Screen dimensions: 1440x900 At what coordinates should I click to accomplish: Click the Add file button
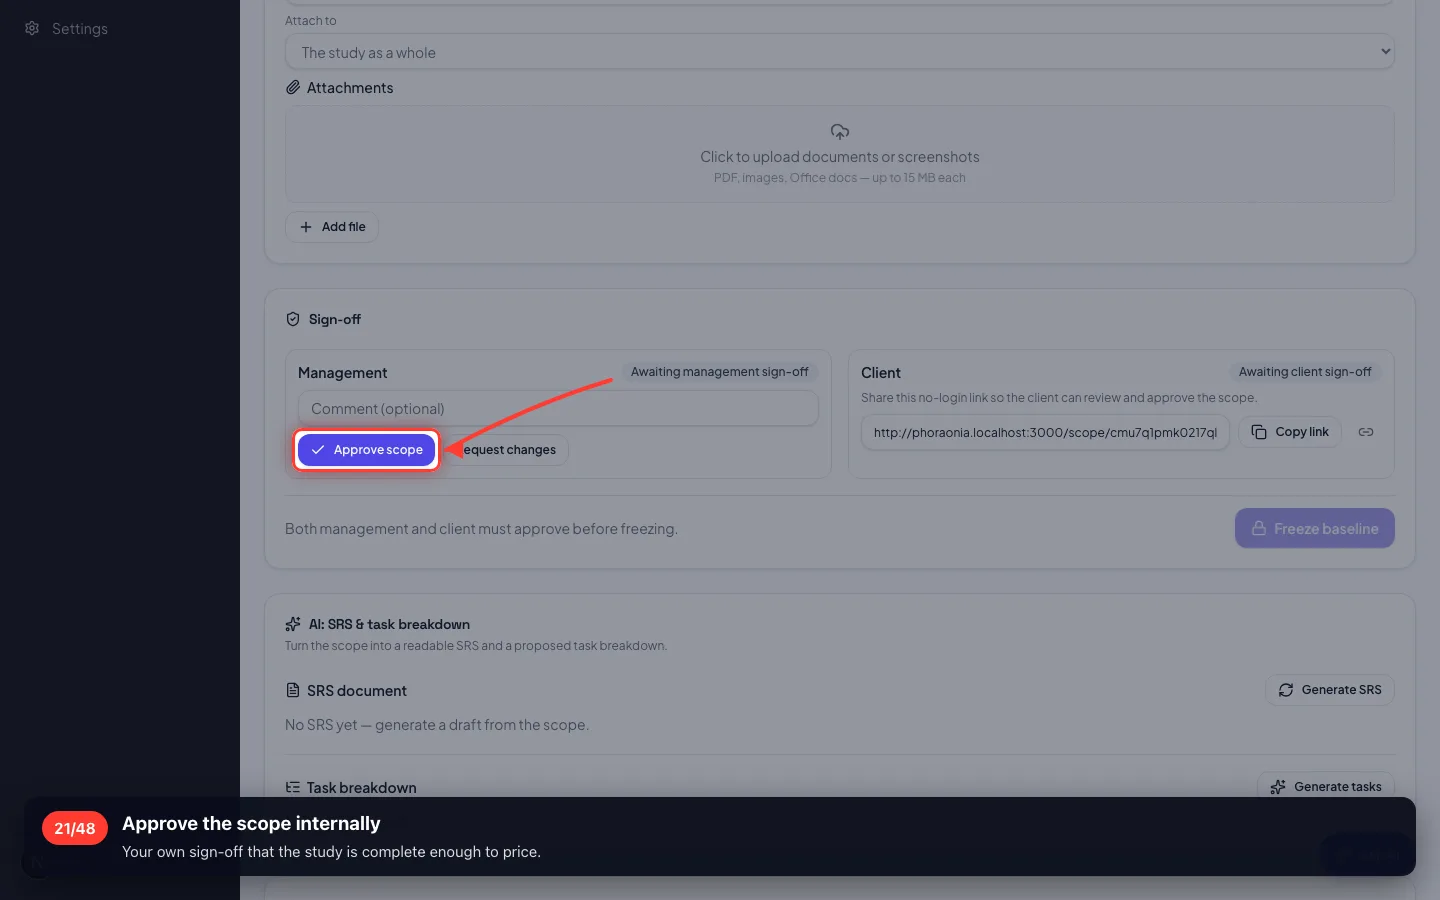(332, 227)
